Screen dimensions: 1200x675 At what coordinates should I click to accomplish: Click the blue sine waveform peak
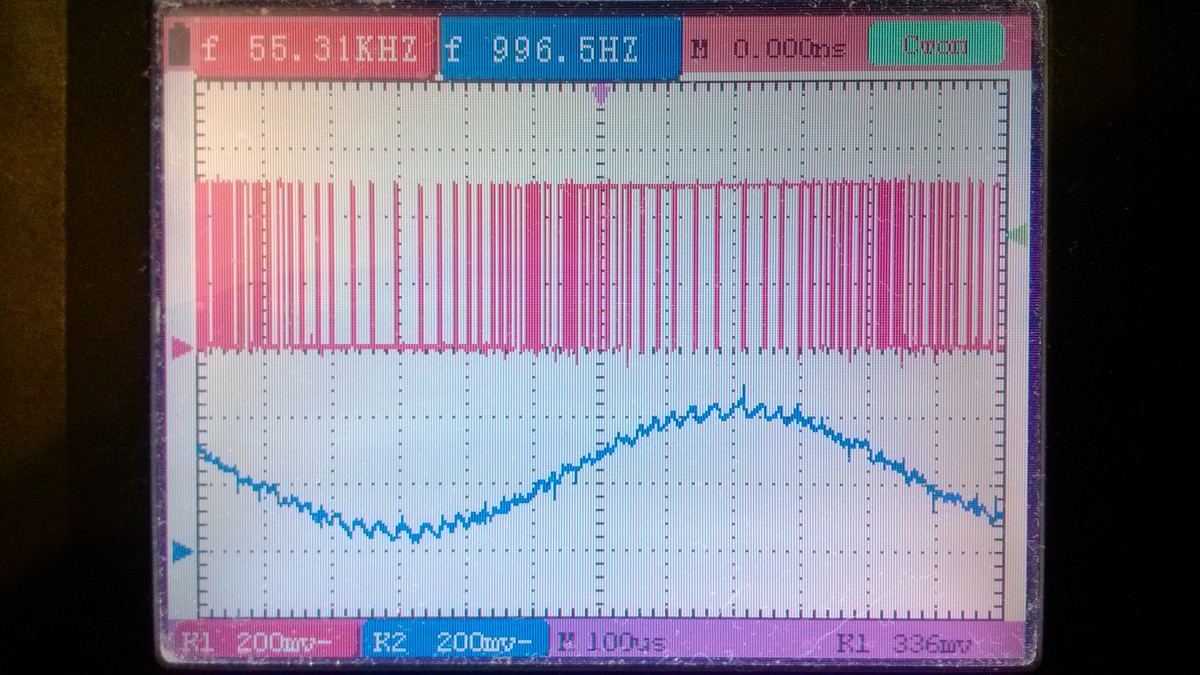coord(741,404)
